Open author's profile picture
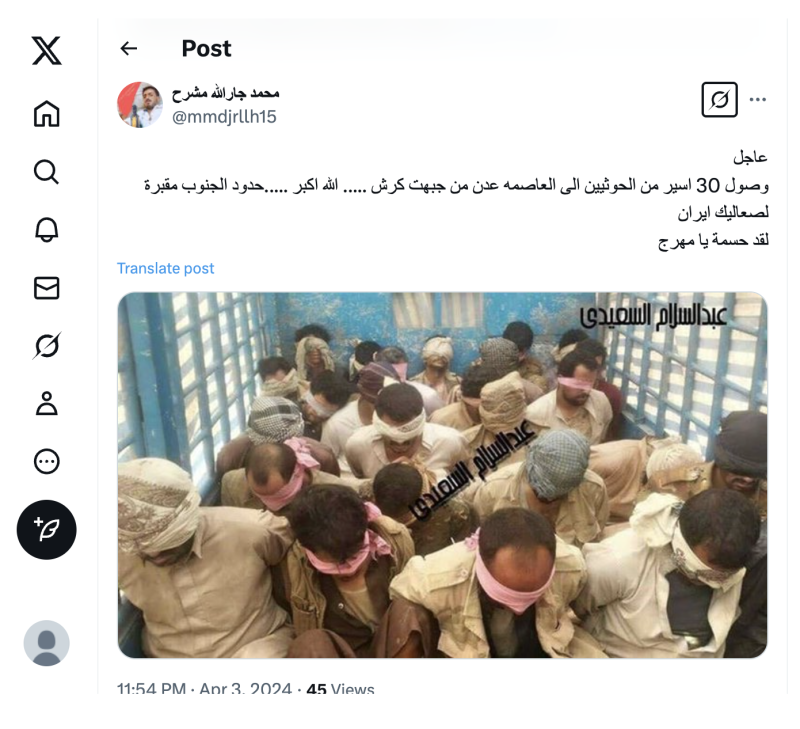Viewport: 800px width, 729px height. click(140, 105)
